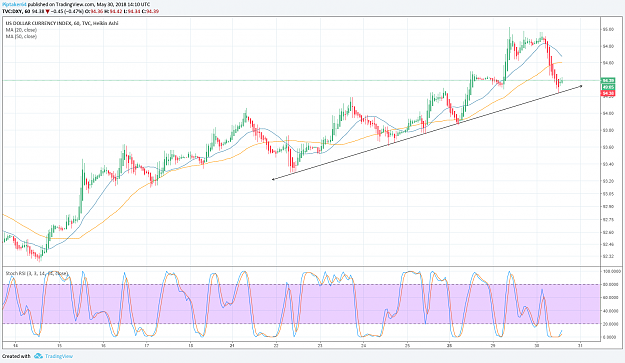
Task: Click the trend line's left endpoint handle
Action: [273, 179]
